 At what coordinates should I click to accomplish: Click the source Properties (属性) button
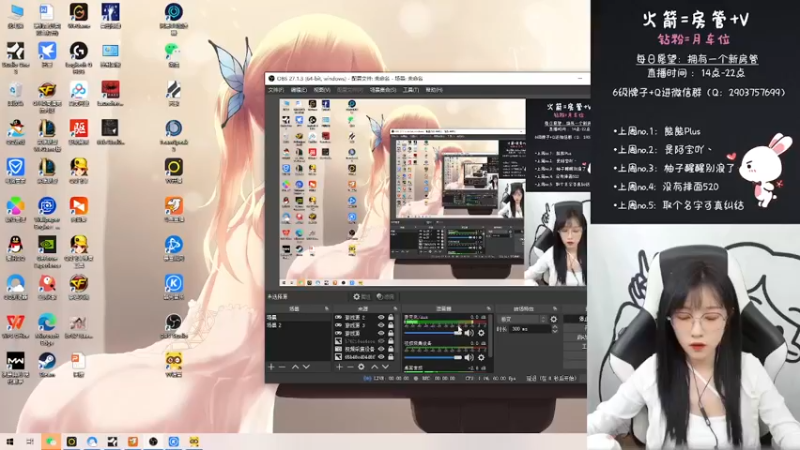(362, 296)
